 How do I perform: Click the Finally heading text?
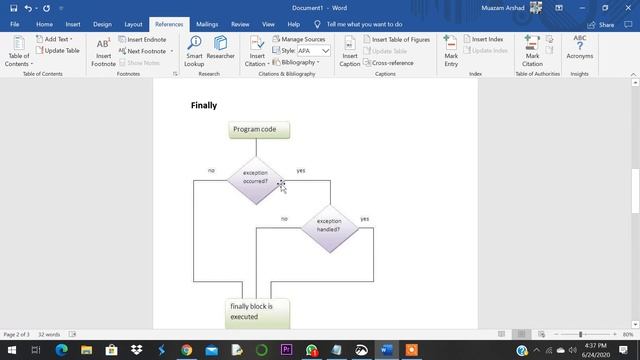(204, 105)
